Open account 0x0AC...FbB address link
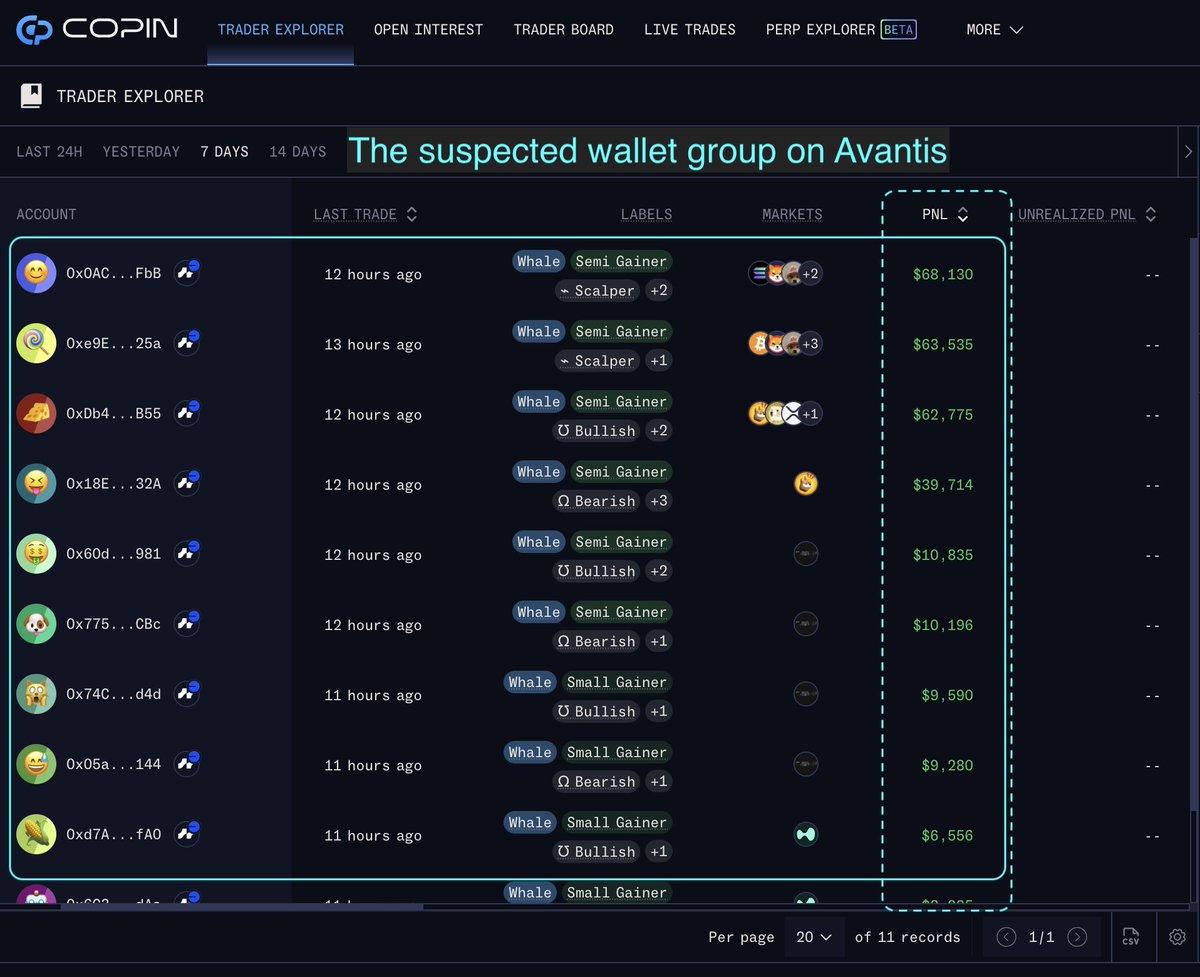This screenshot has width=1200, height=977. point(113,274)
